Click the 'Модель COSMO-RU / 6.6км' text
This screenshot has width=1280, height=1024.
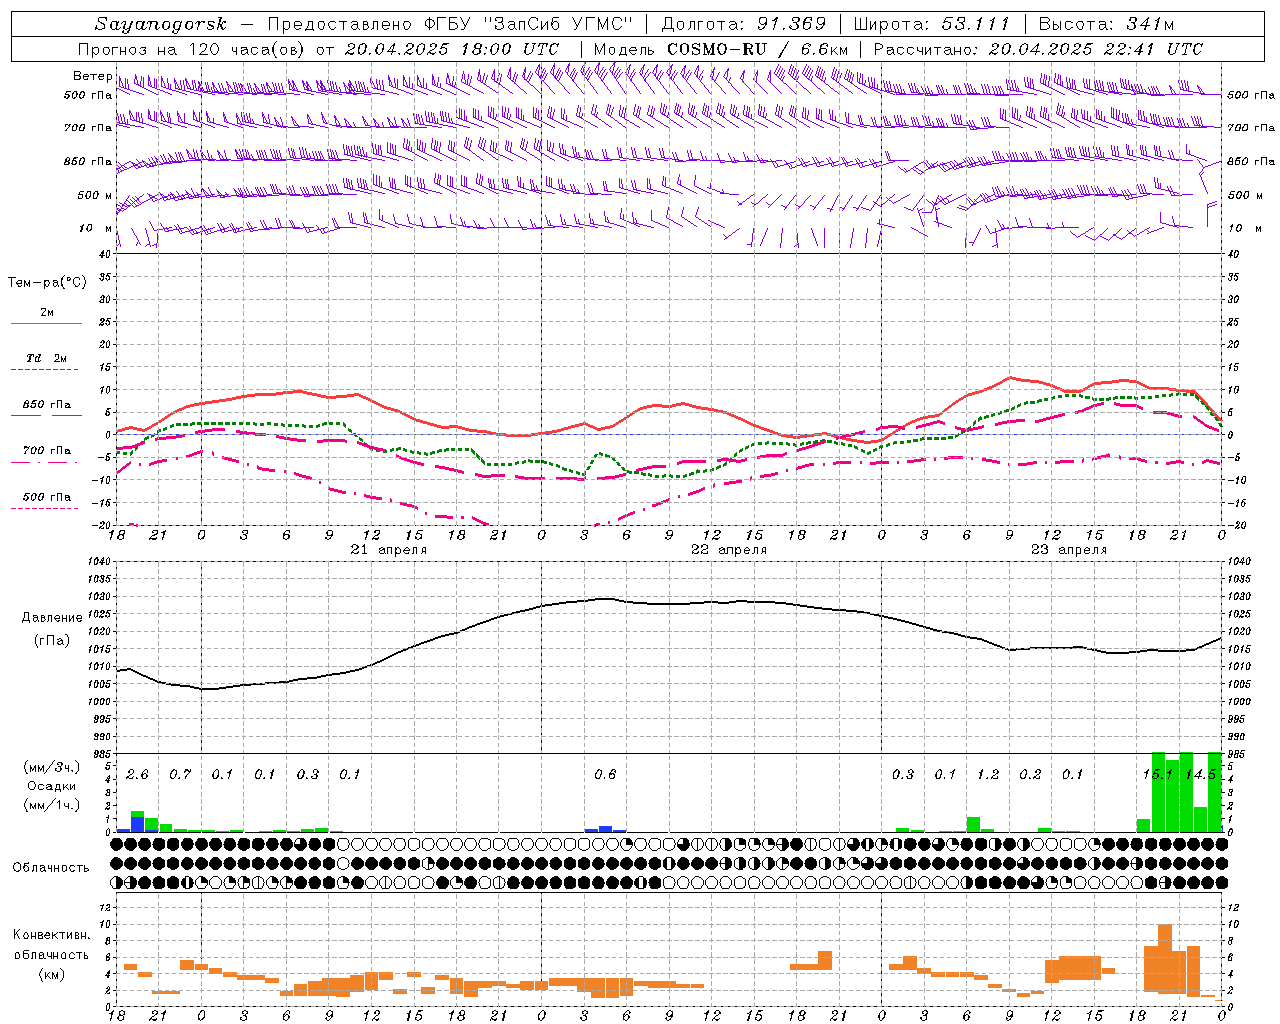721,49
